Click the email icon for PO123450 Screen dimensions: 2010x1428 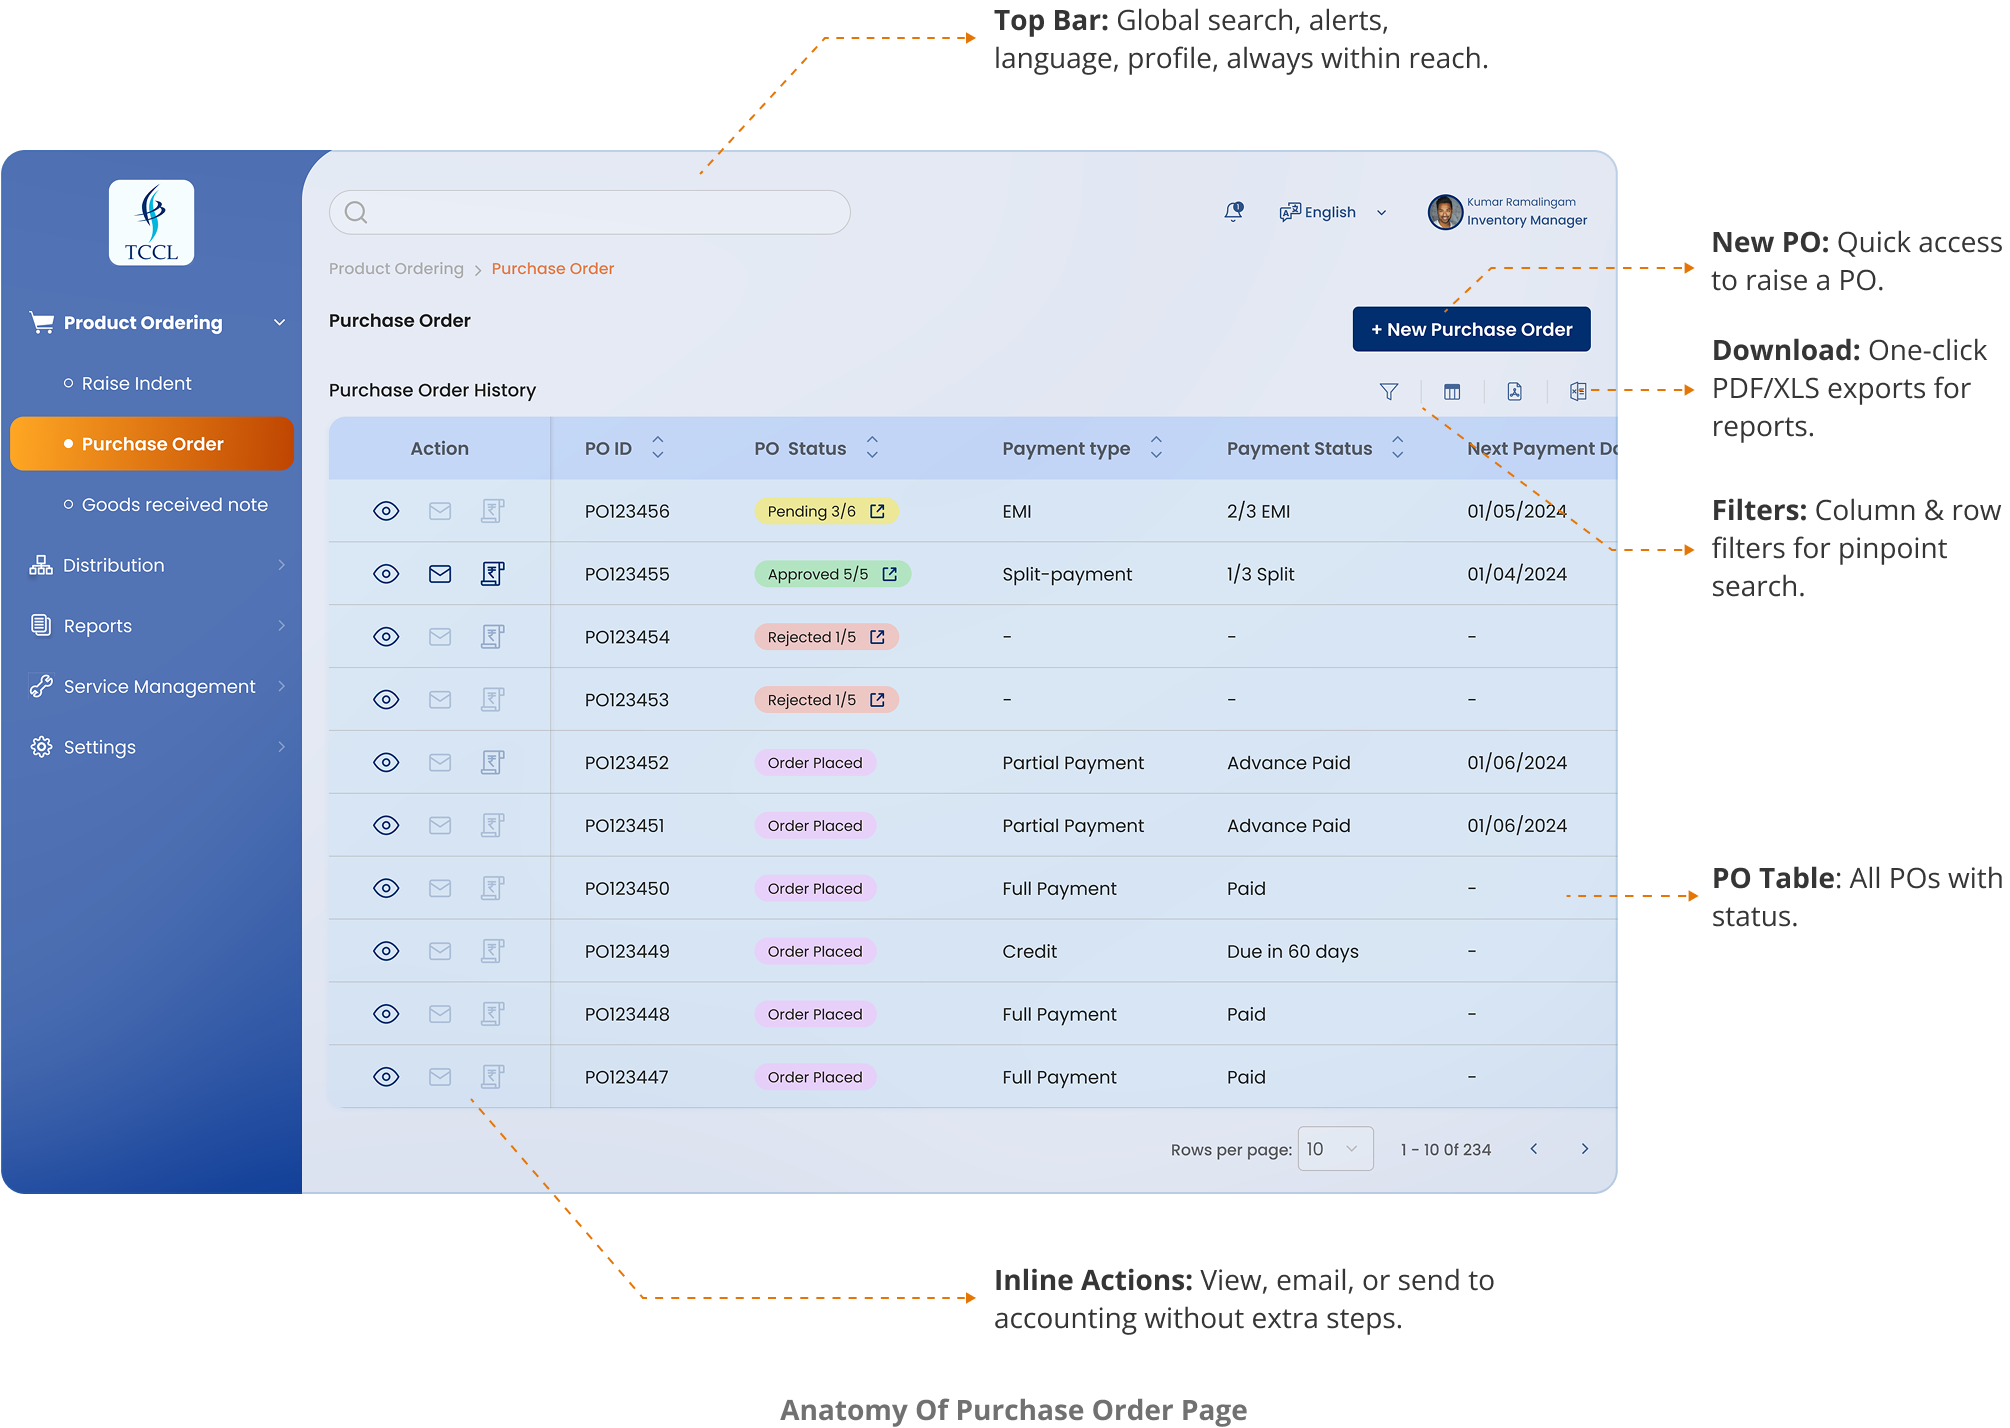[440, 888]
